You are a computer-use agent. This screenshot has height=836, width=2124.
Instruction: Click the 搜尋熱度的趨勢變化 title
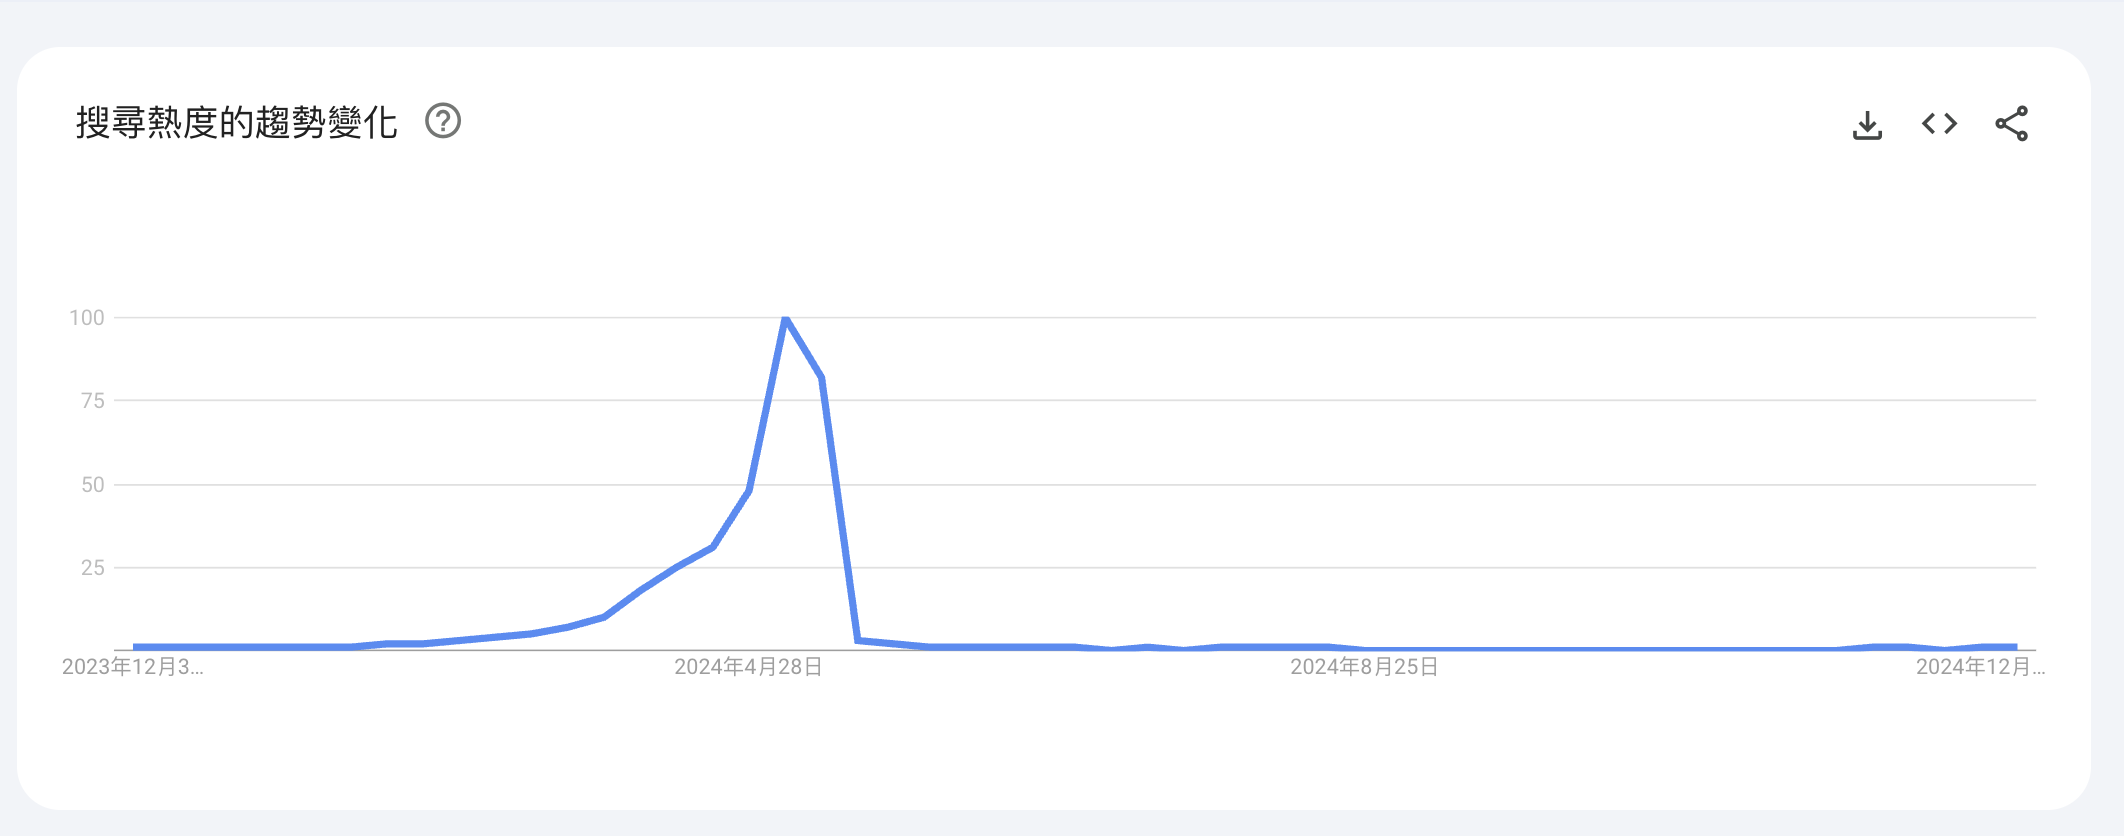point(237,122)
